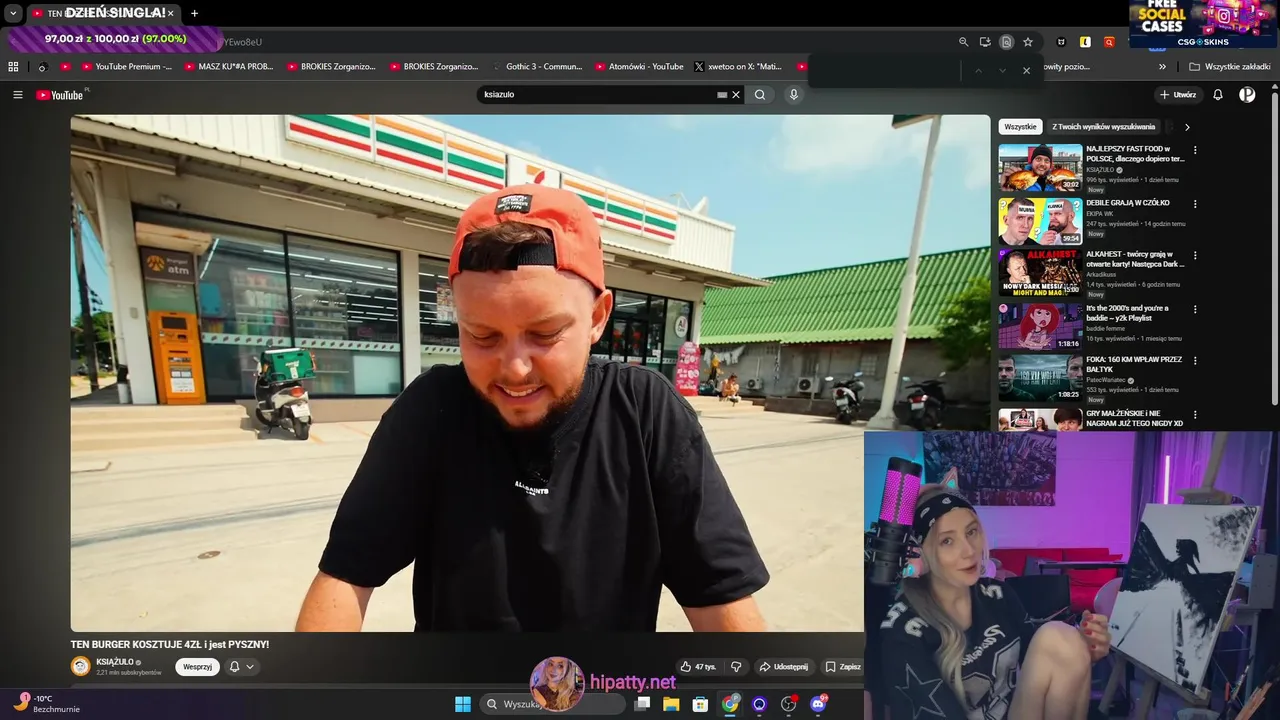Go to previous find result arrow
Screen dimensions: 1280x720
pos(978,71)
